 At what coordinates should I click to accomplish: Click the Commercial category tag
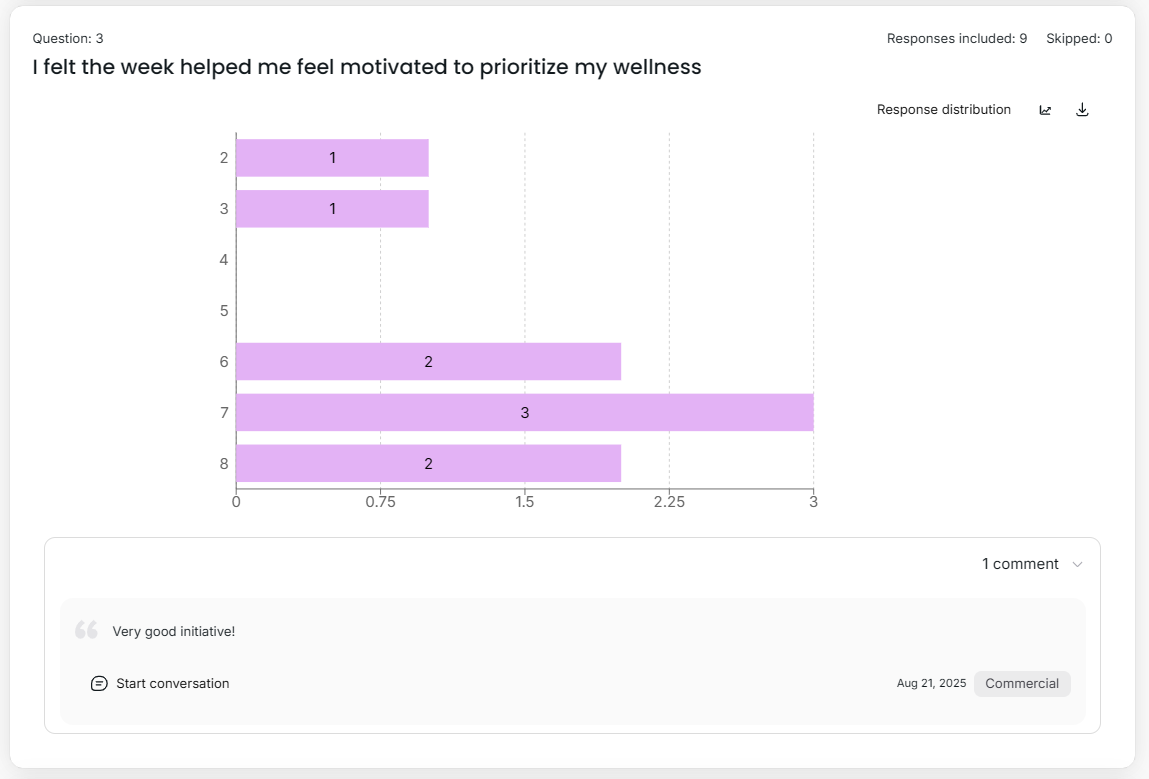click(1021, 683)
